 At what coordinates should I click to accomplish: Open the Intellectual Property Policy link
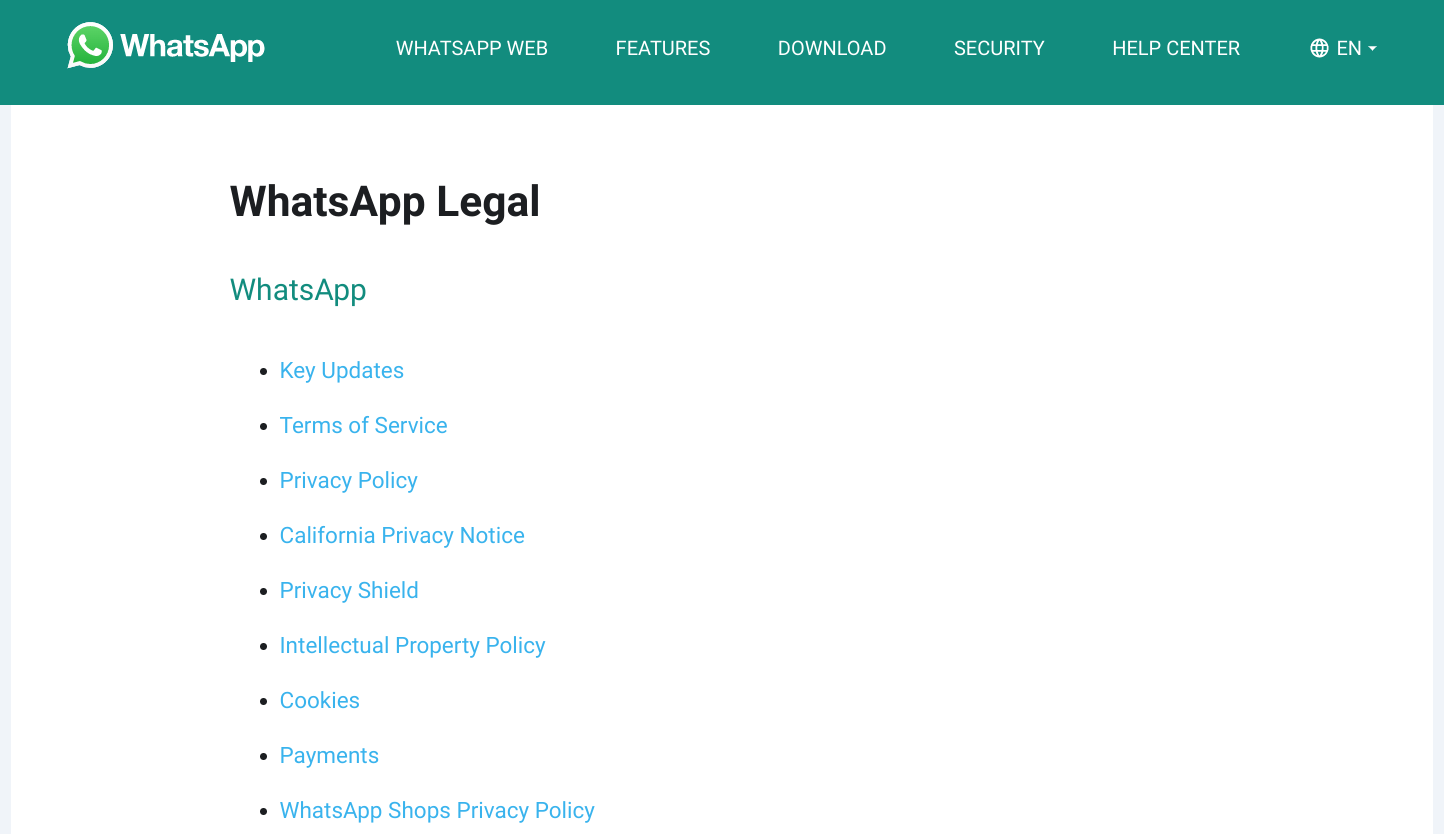413,645
